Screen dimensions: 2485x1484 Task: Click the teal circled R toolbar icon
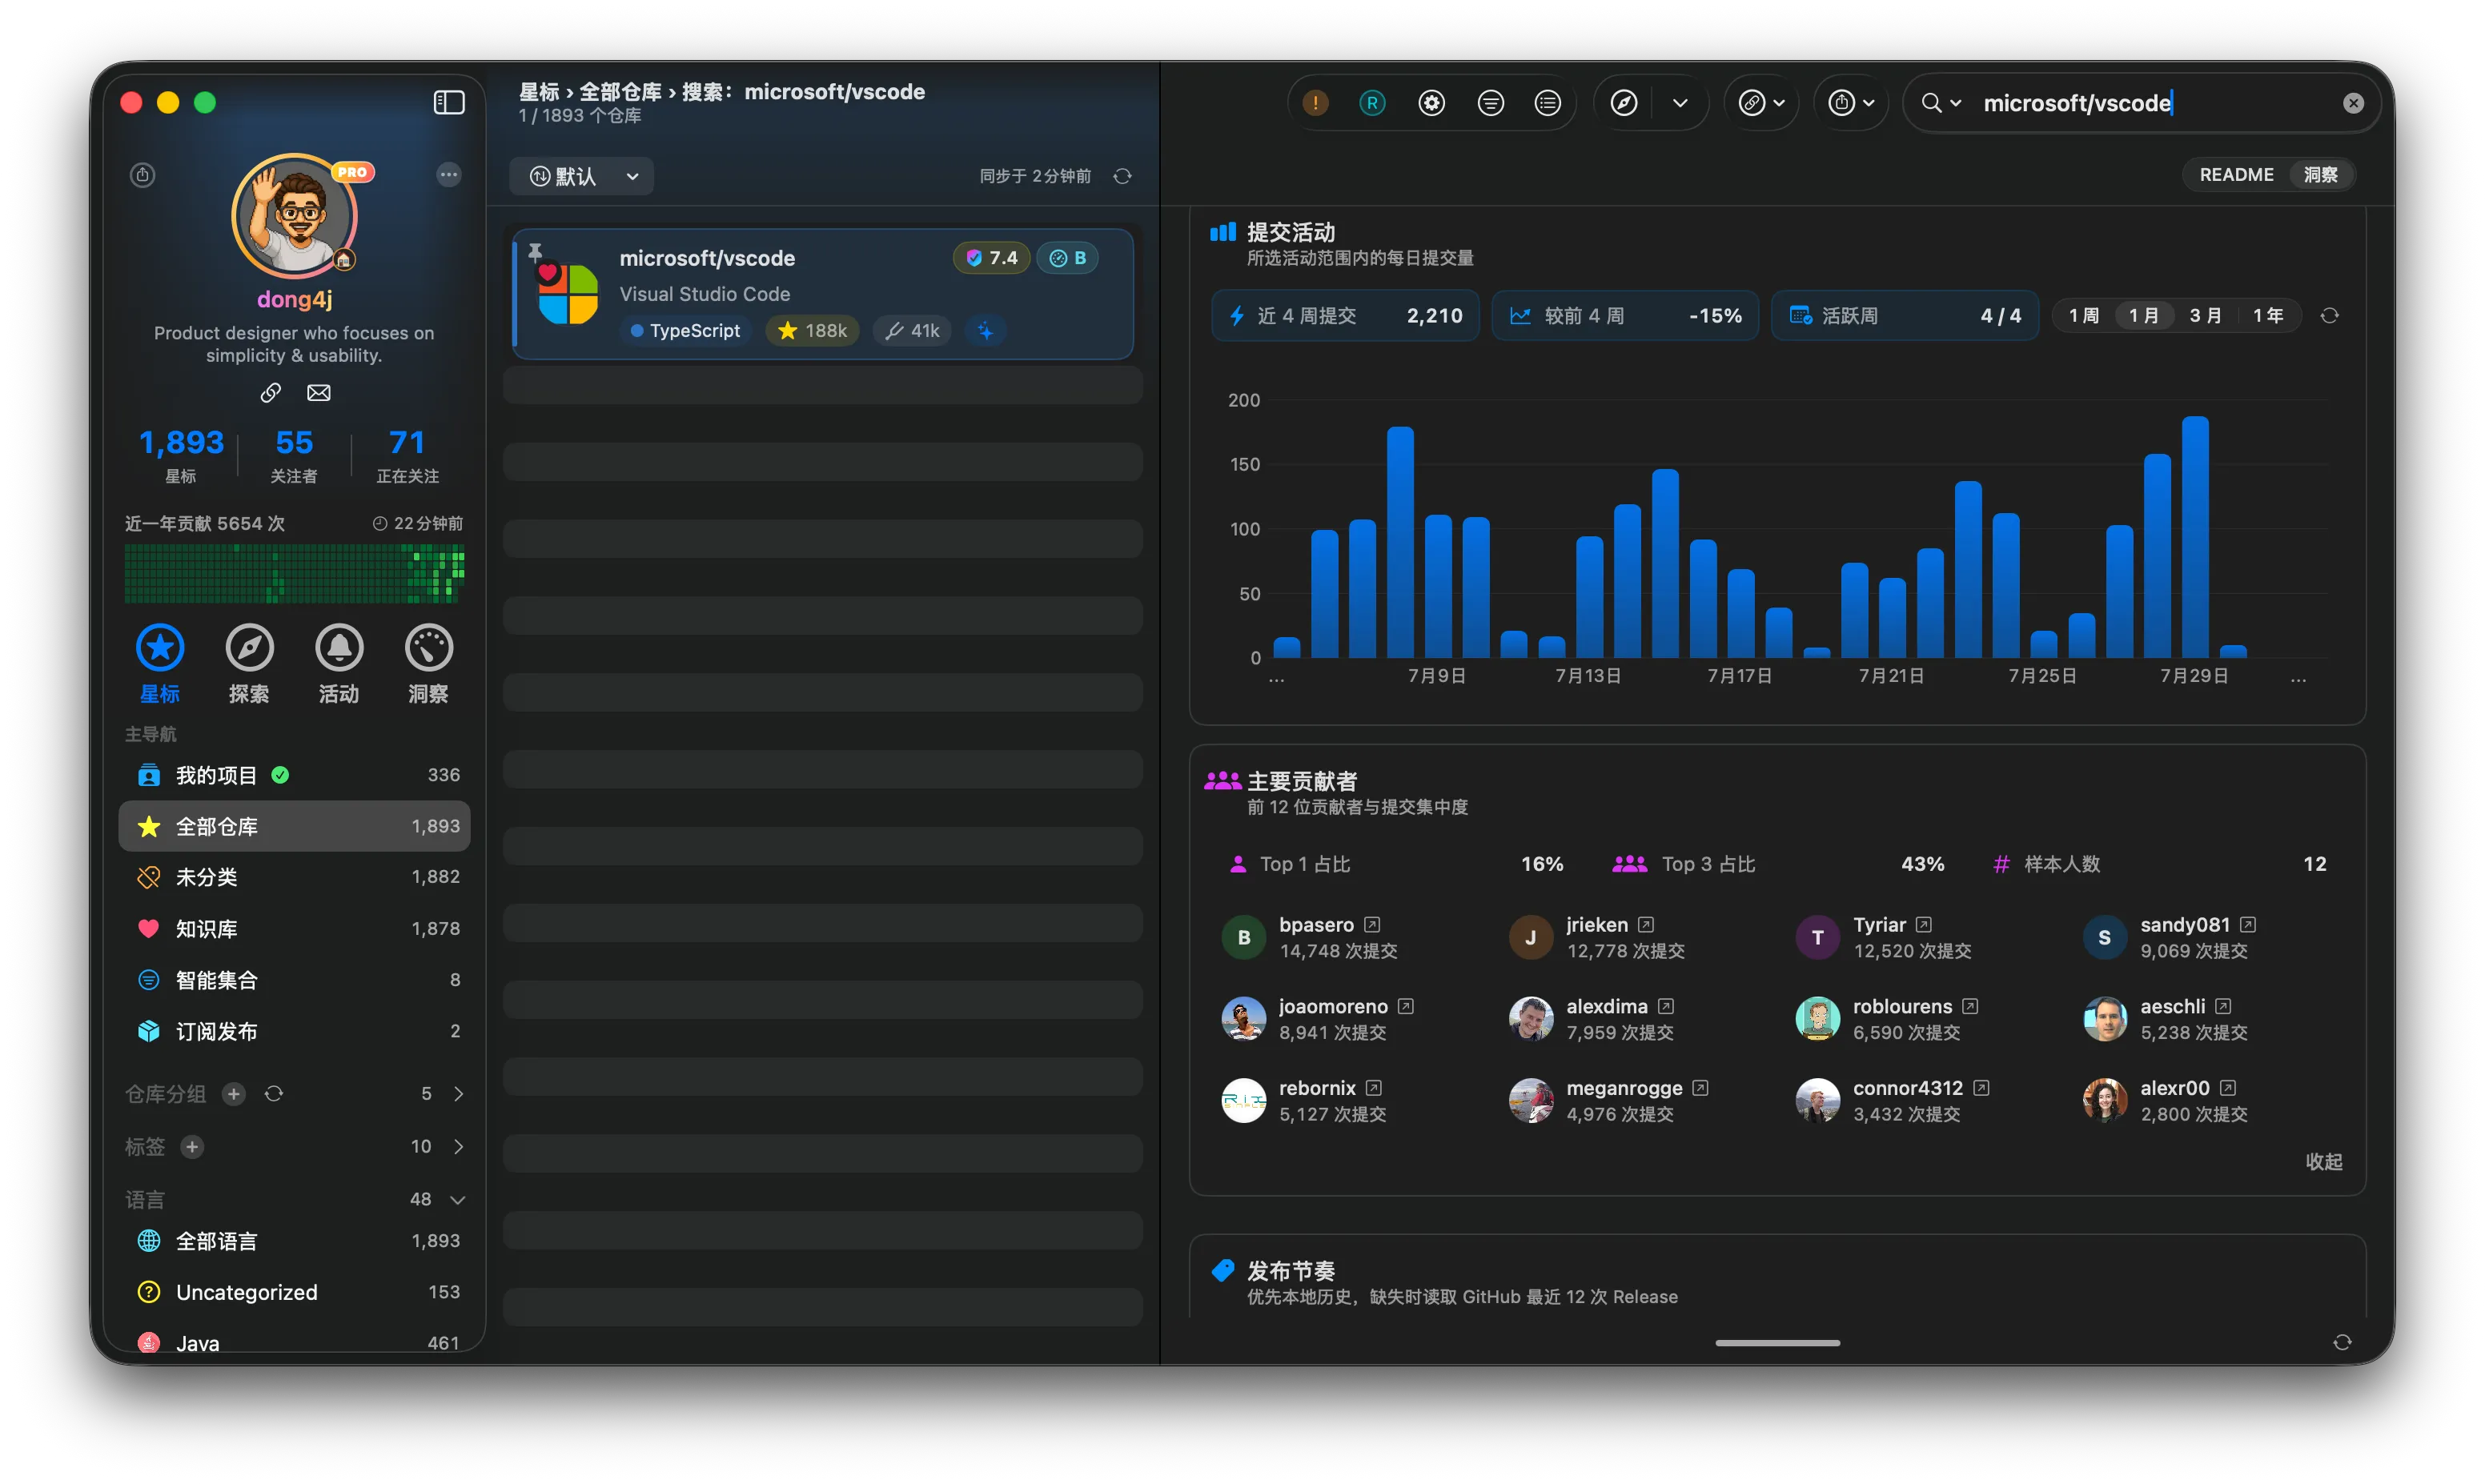coord(1372,103)
